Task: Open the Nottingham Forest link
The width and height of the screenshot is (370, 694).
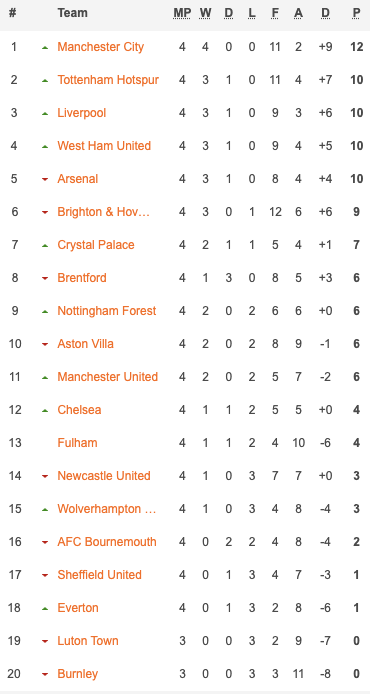Action: tap(107, 311)
